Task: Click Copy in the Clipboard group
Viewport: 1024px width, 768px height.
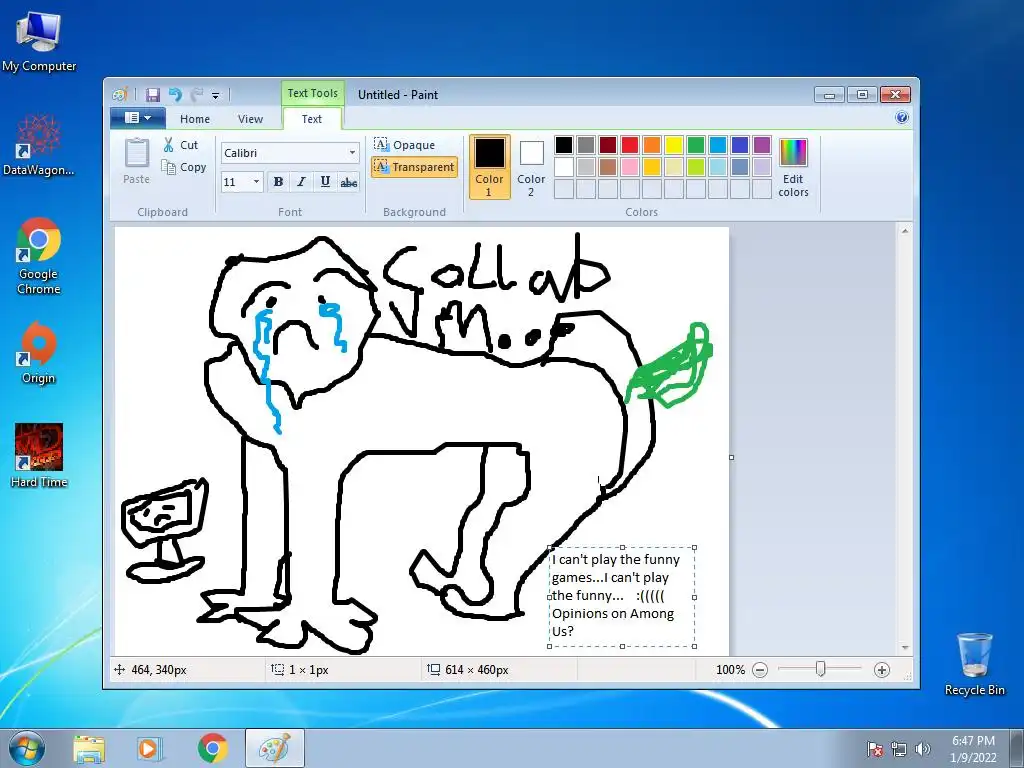Action: 184,167
